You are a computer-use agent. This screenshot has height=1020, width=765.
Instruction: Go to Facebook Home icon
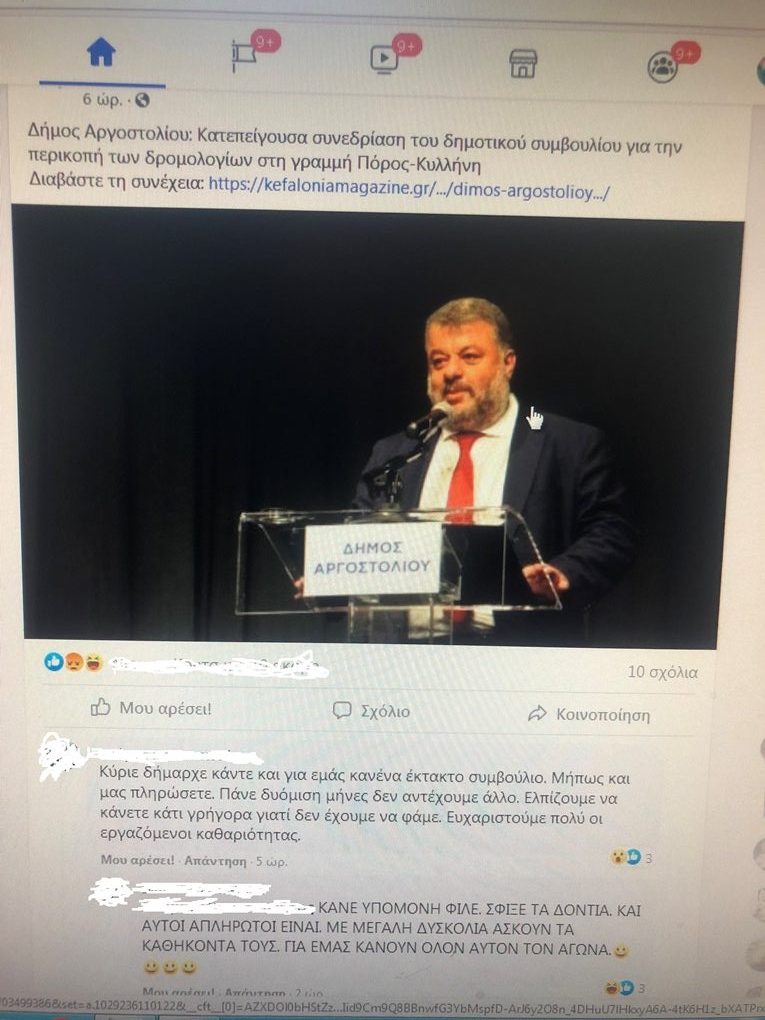(x=101, y=52)
